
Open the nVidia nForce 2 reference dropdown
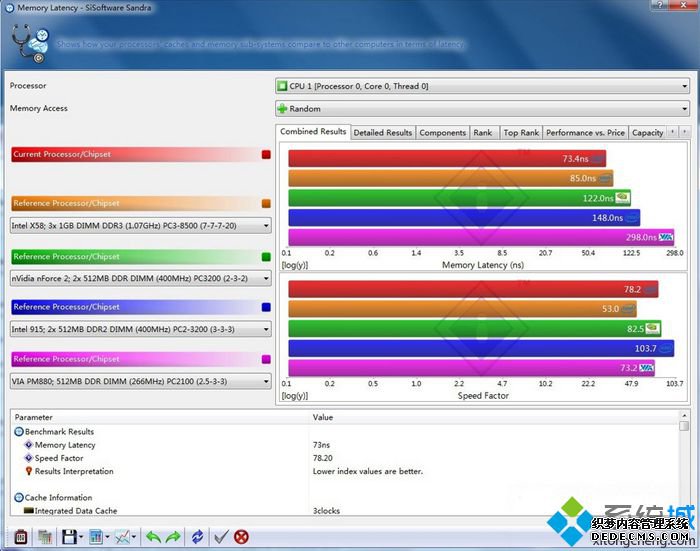click(x=141, y=278)
